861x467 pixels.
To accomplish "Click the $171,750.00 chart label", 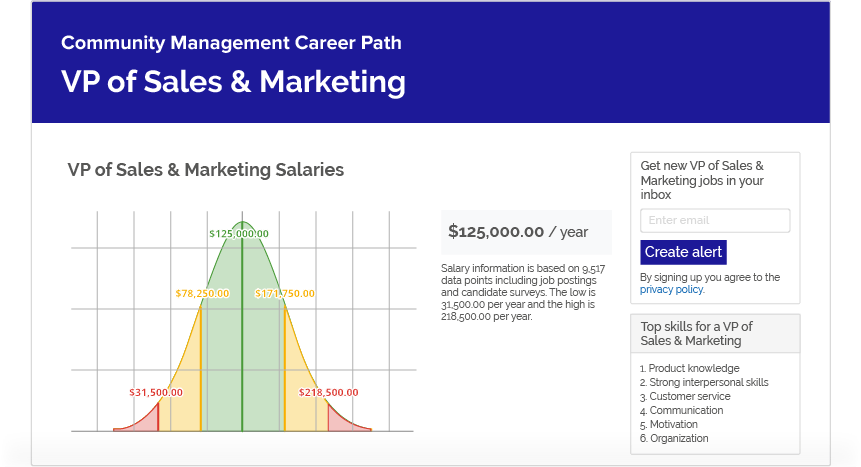I will 284,294.
